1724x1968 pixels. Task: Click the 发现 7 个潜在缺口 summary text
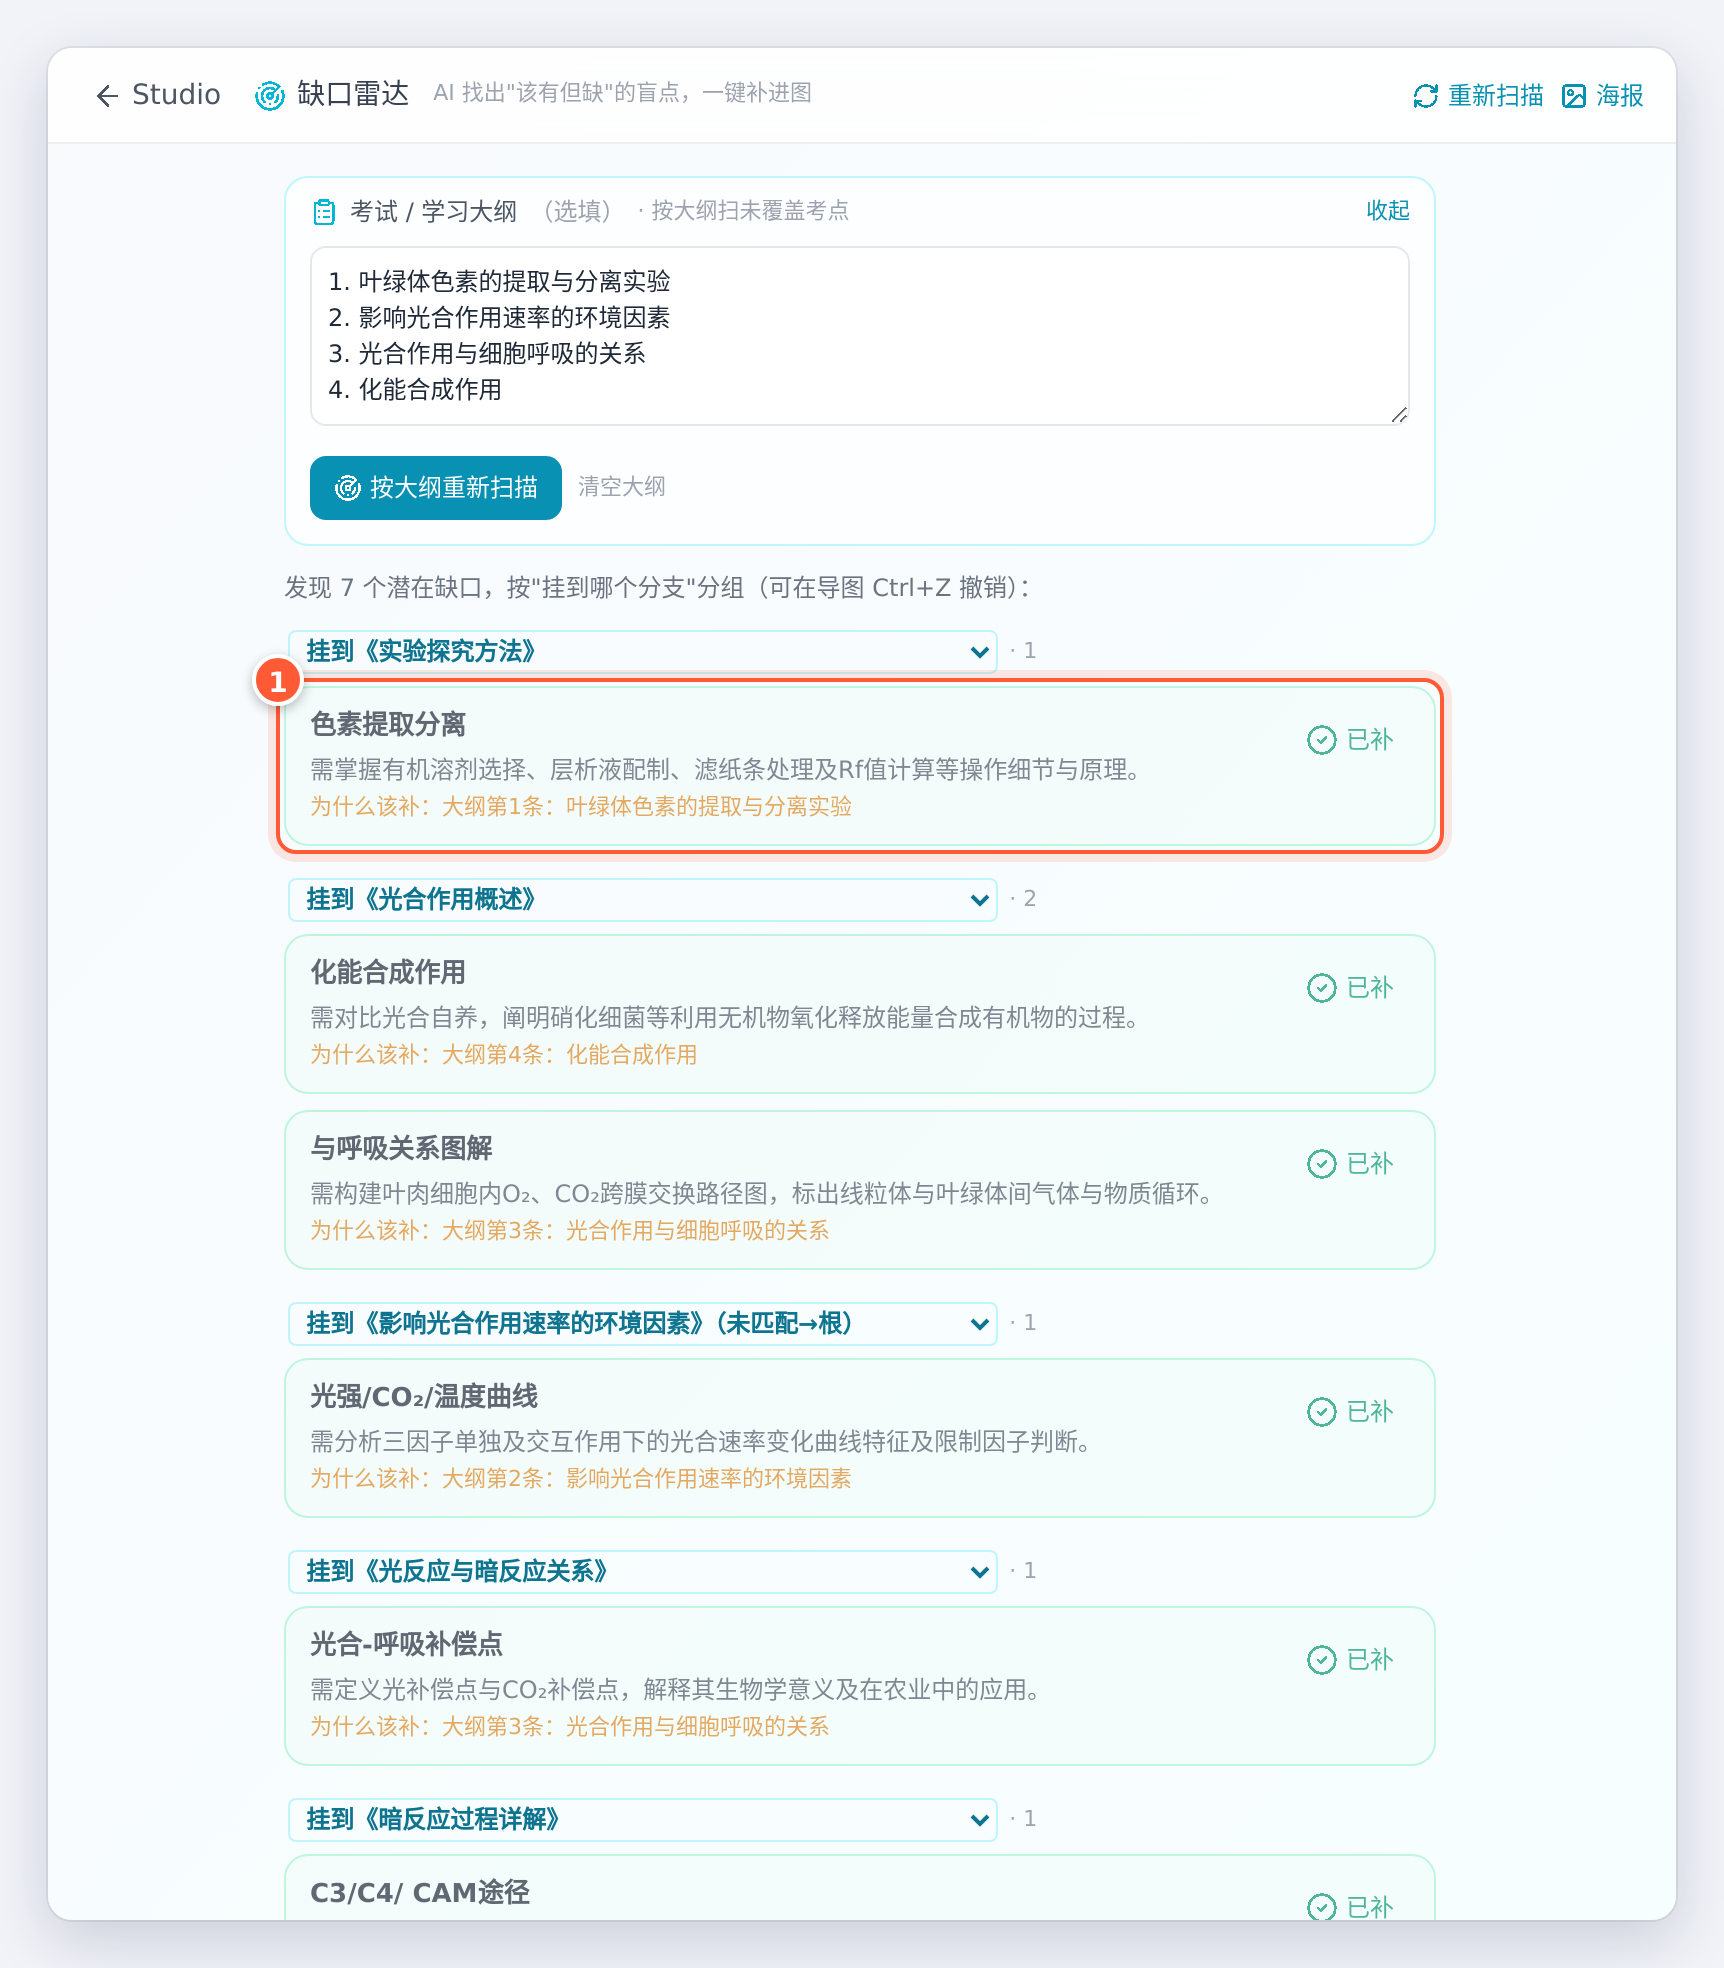658,588
